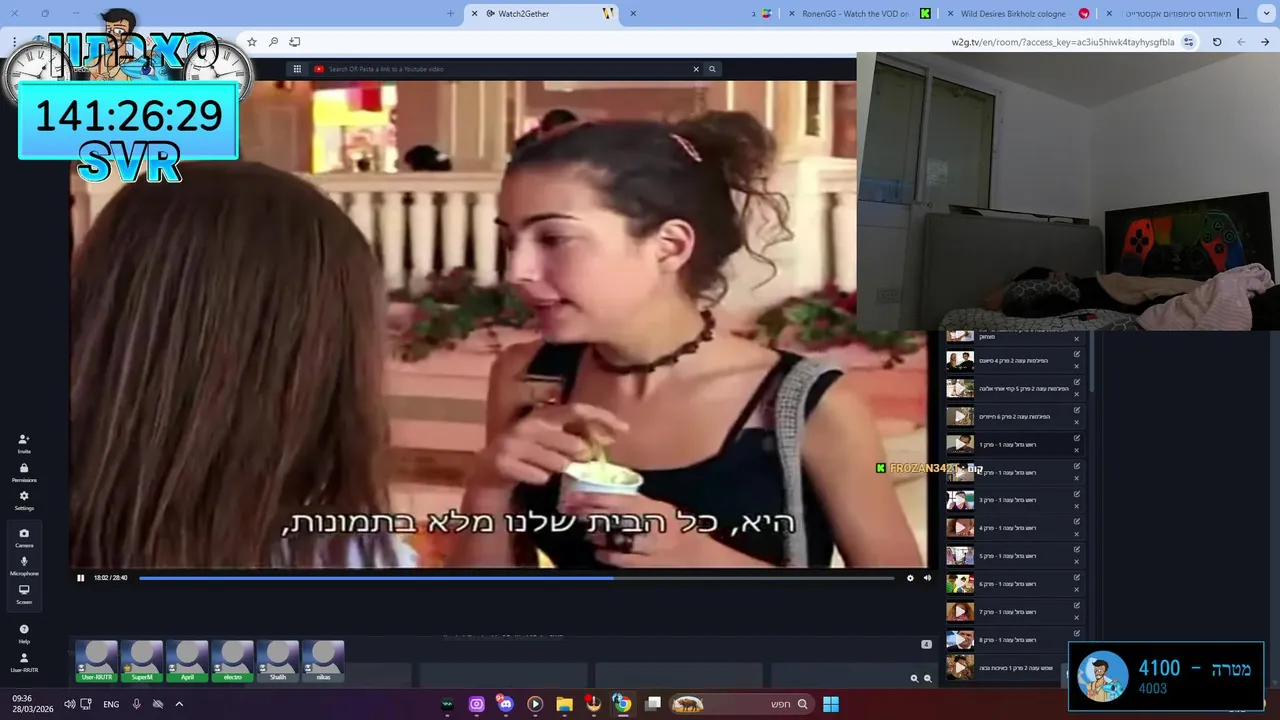Open the Invite option in sidebar
Image resolution: width=1280 pixels, height=720 pixels.
pyautogui.click(x=24, y=443)
